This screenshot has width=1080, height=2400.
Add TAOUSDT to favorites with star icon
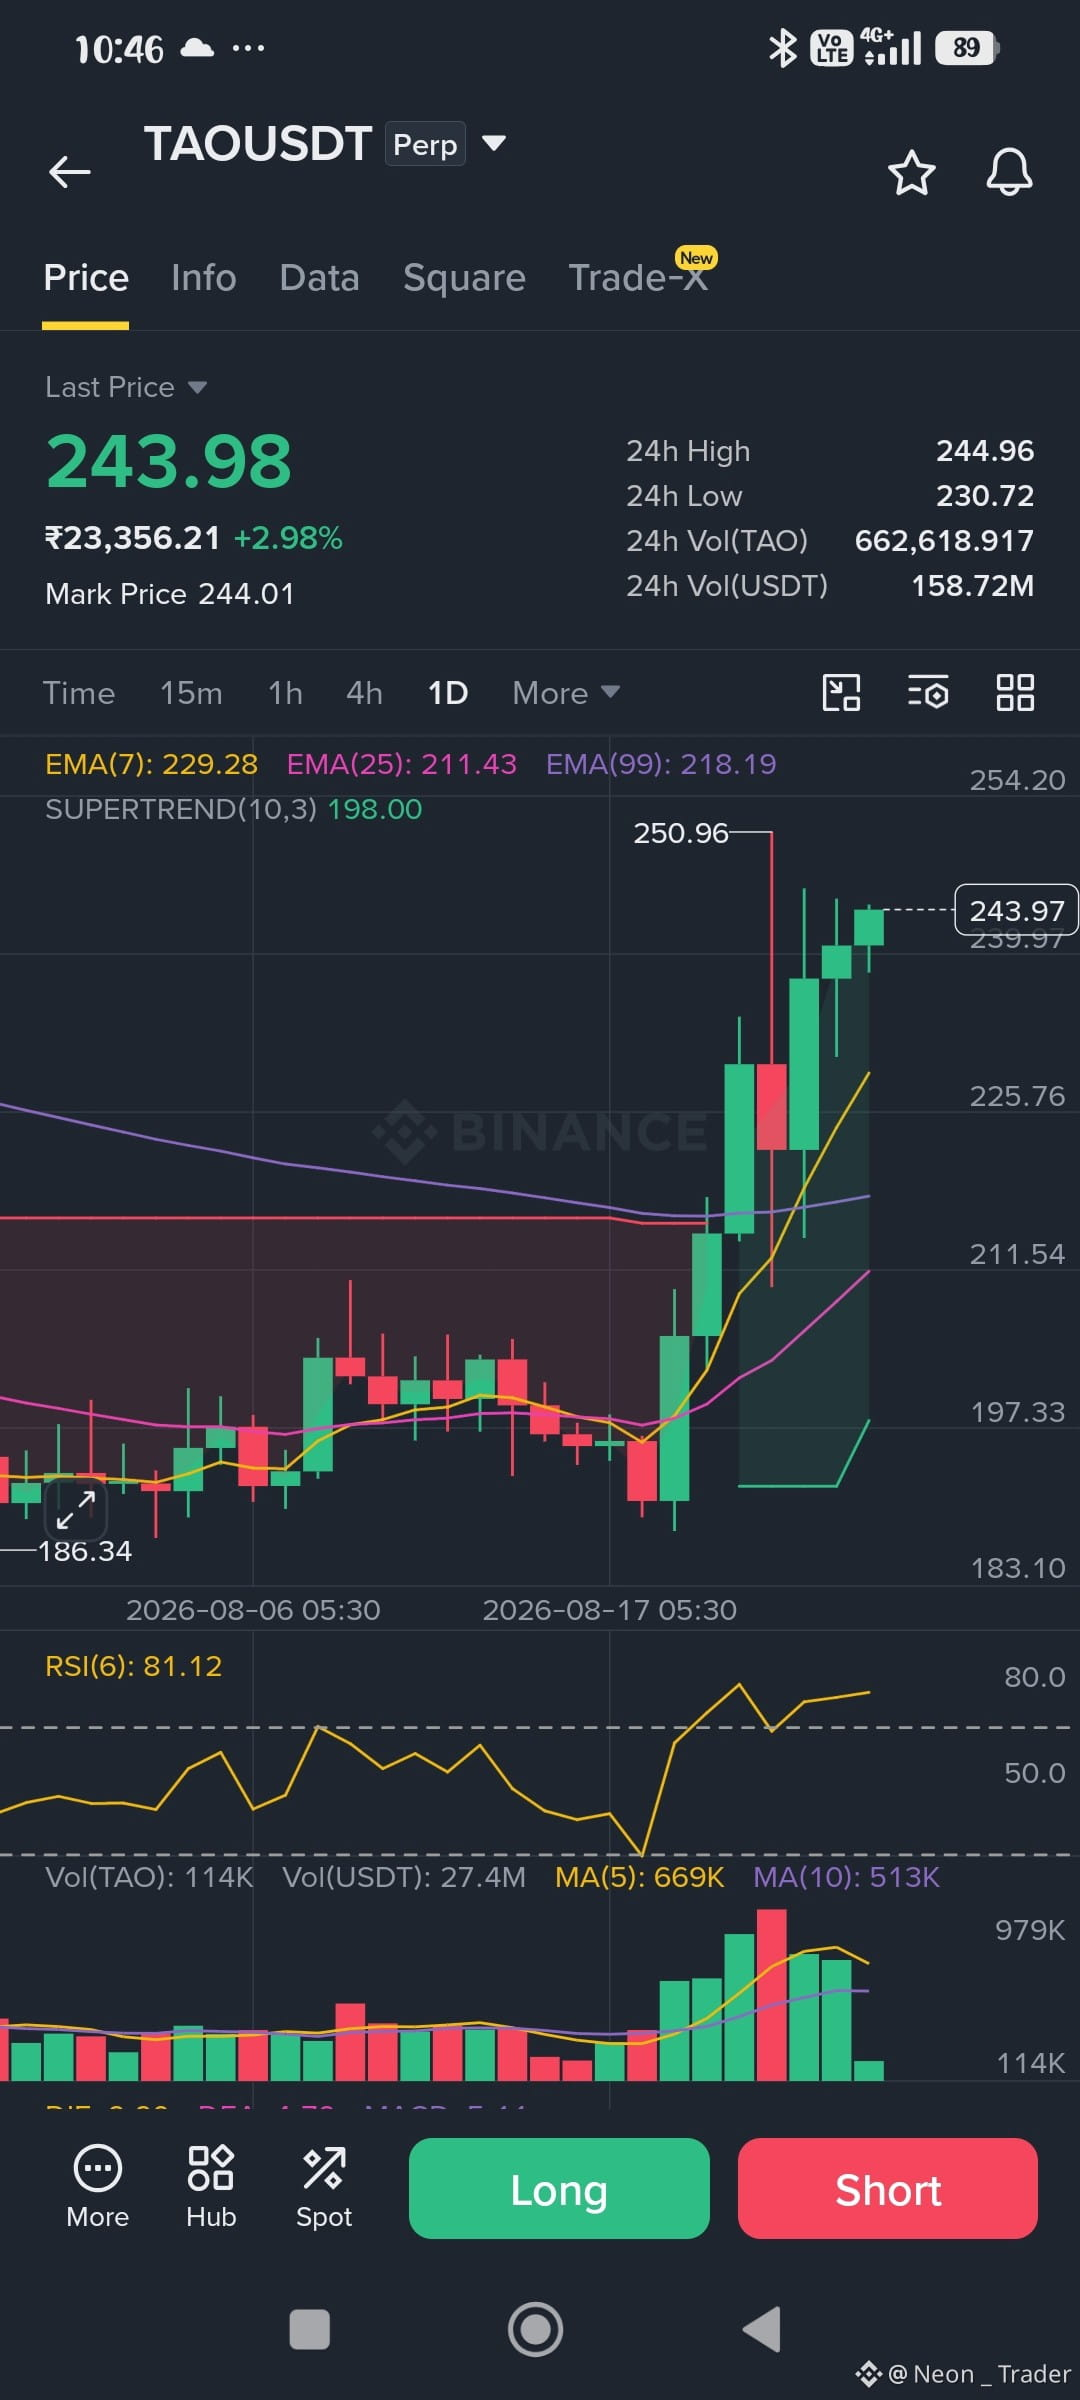[x=912, y=173]
